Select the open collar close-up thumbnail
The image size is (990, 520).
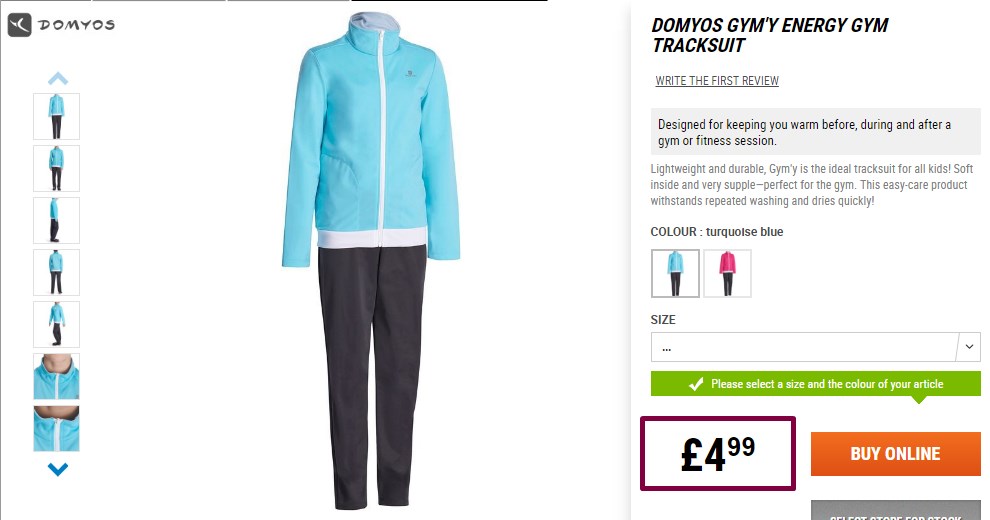pos(56,428)
